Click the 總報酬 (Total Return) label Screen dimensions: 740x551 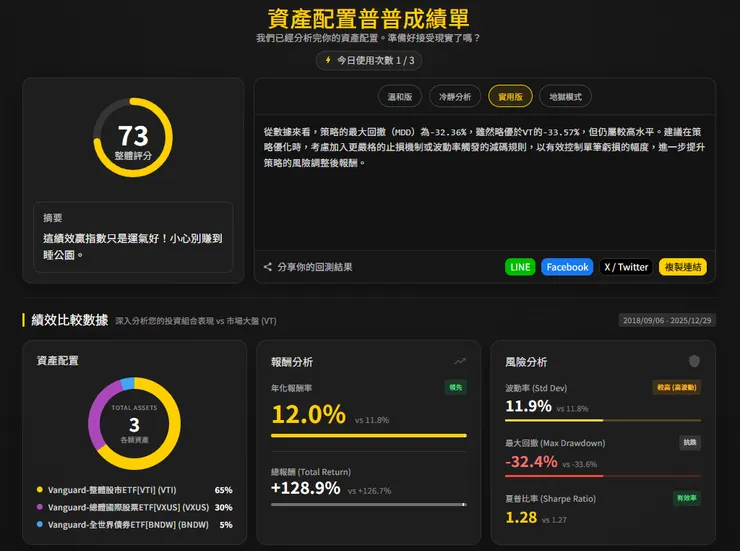pos(311,472)
